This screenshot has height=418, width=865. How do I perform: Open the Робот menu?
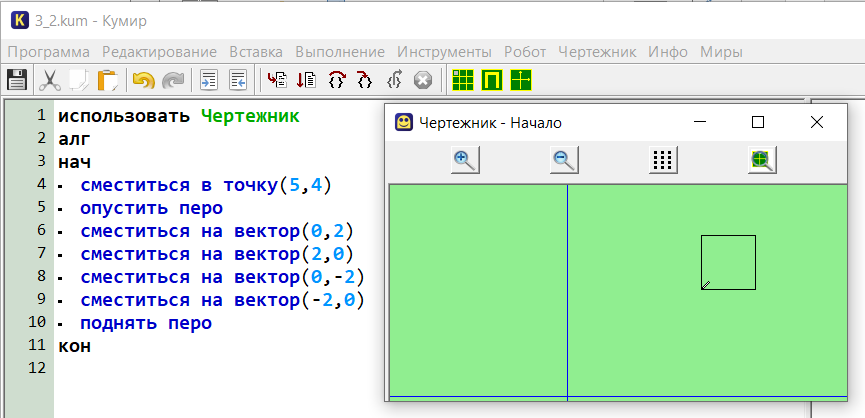(525, 52)
